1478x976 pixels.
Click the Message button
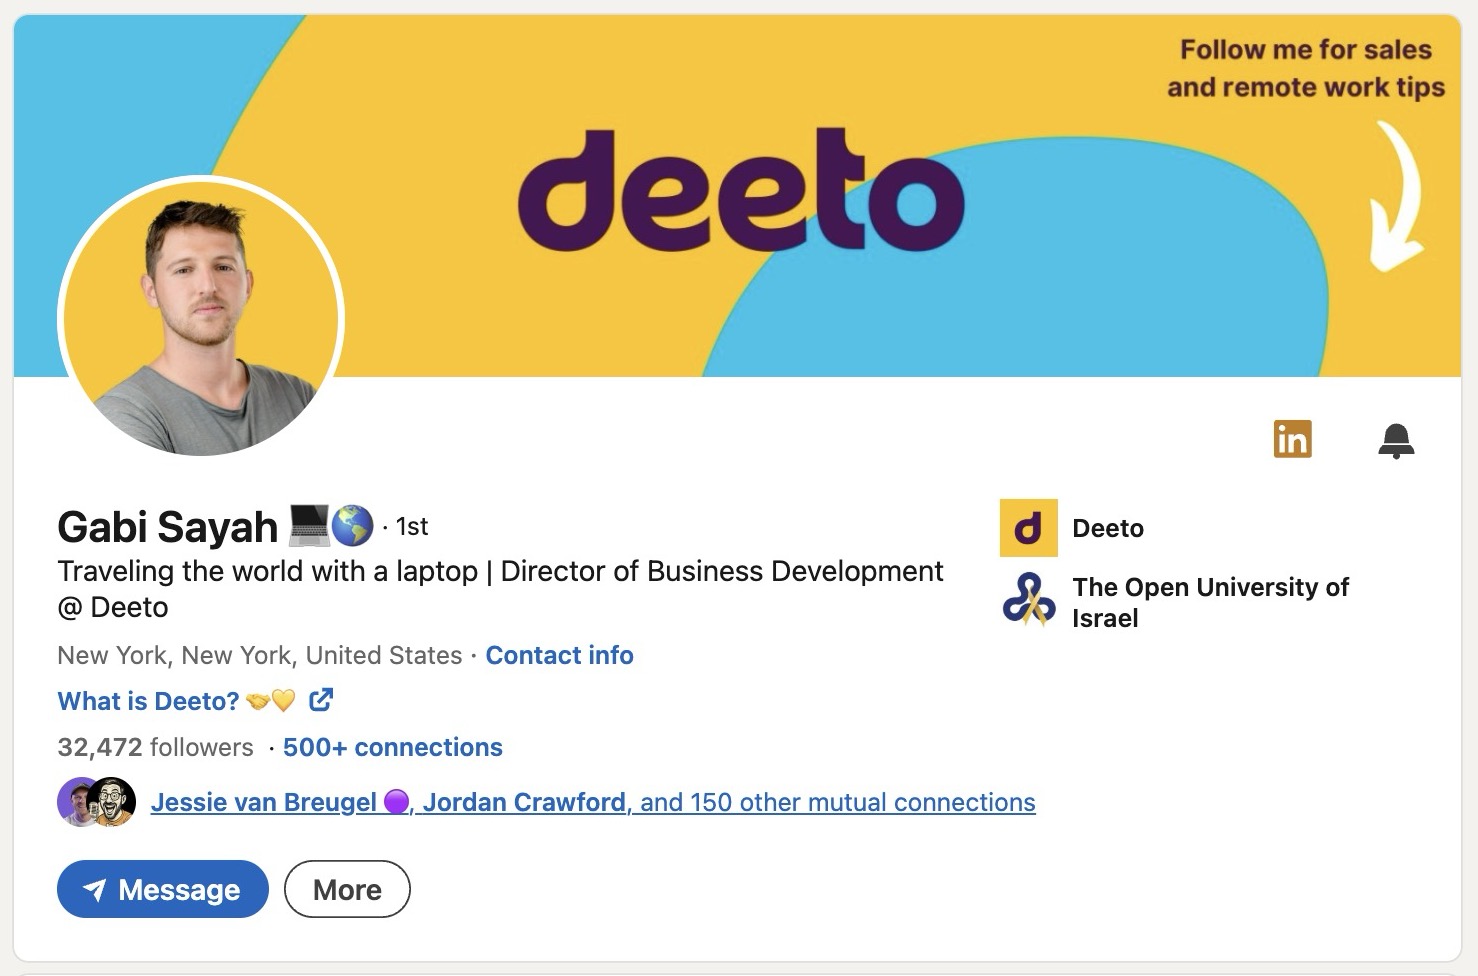pyautogui.click(x=163, y=889)
